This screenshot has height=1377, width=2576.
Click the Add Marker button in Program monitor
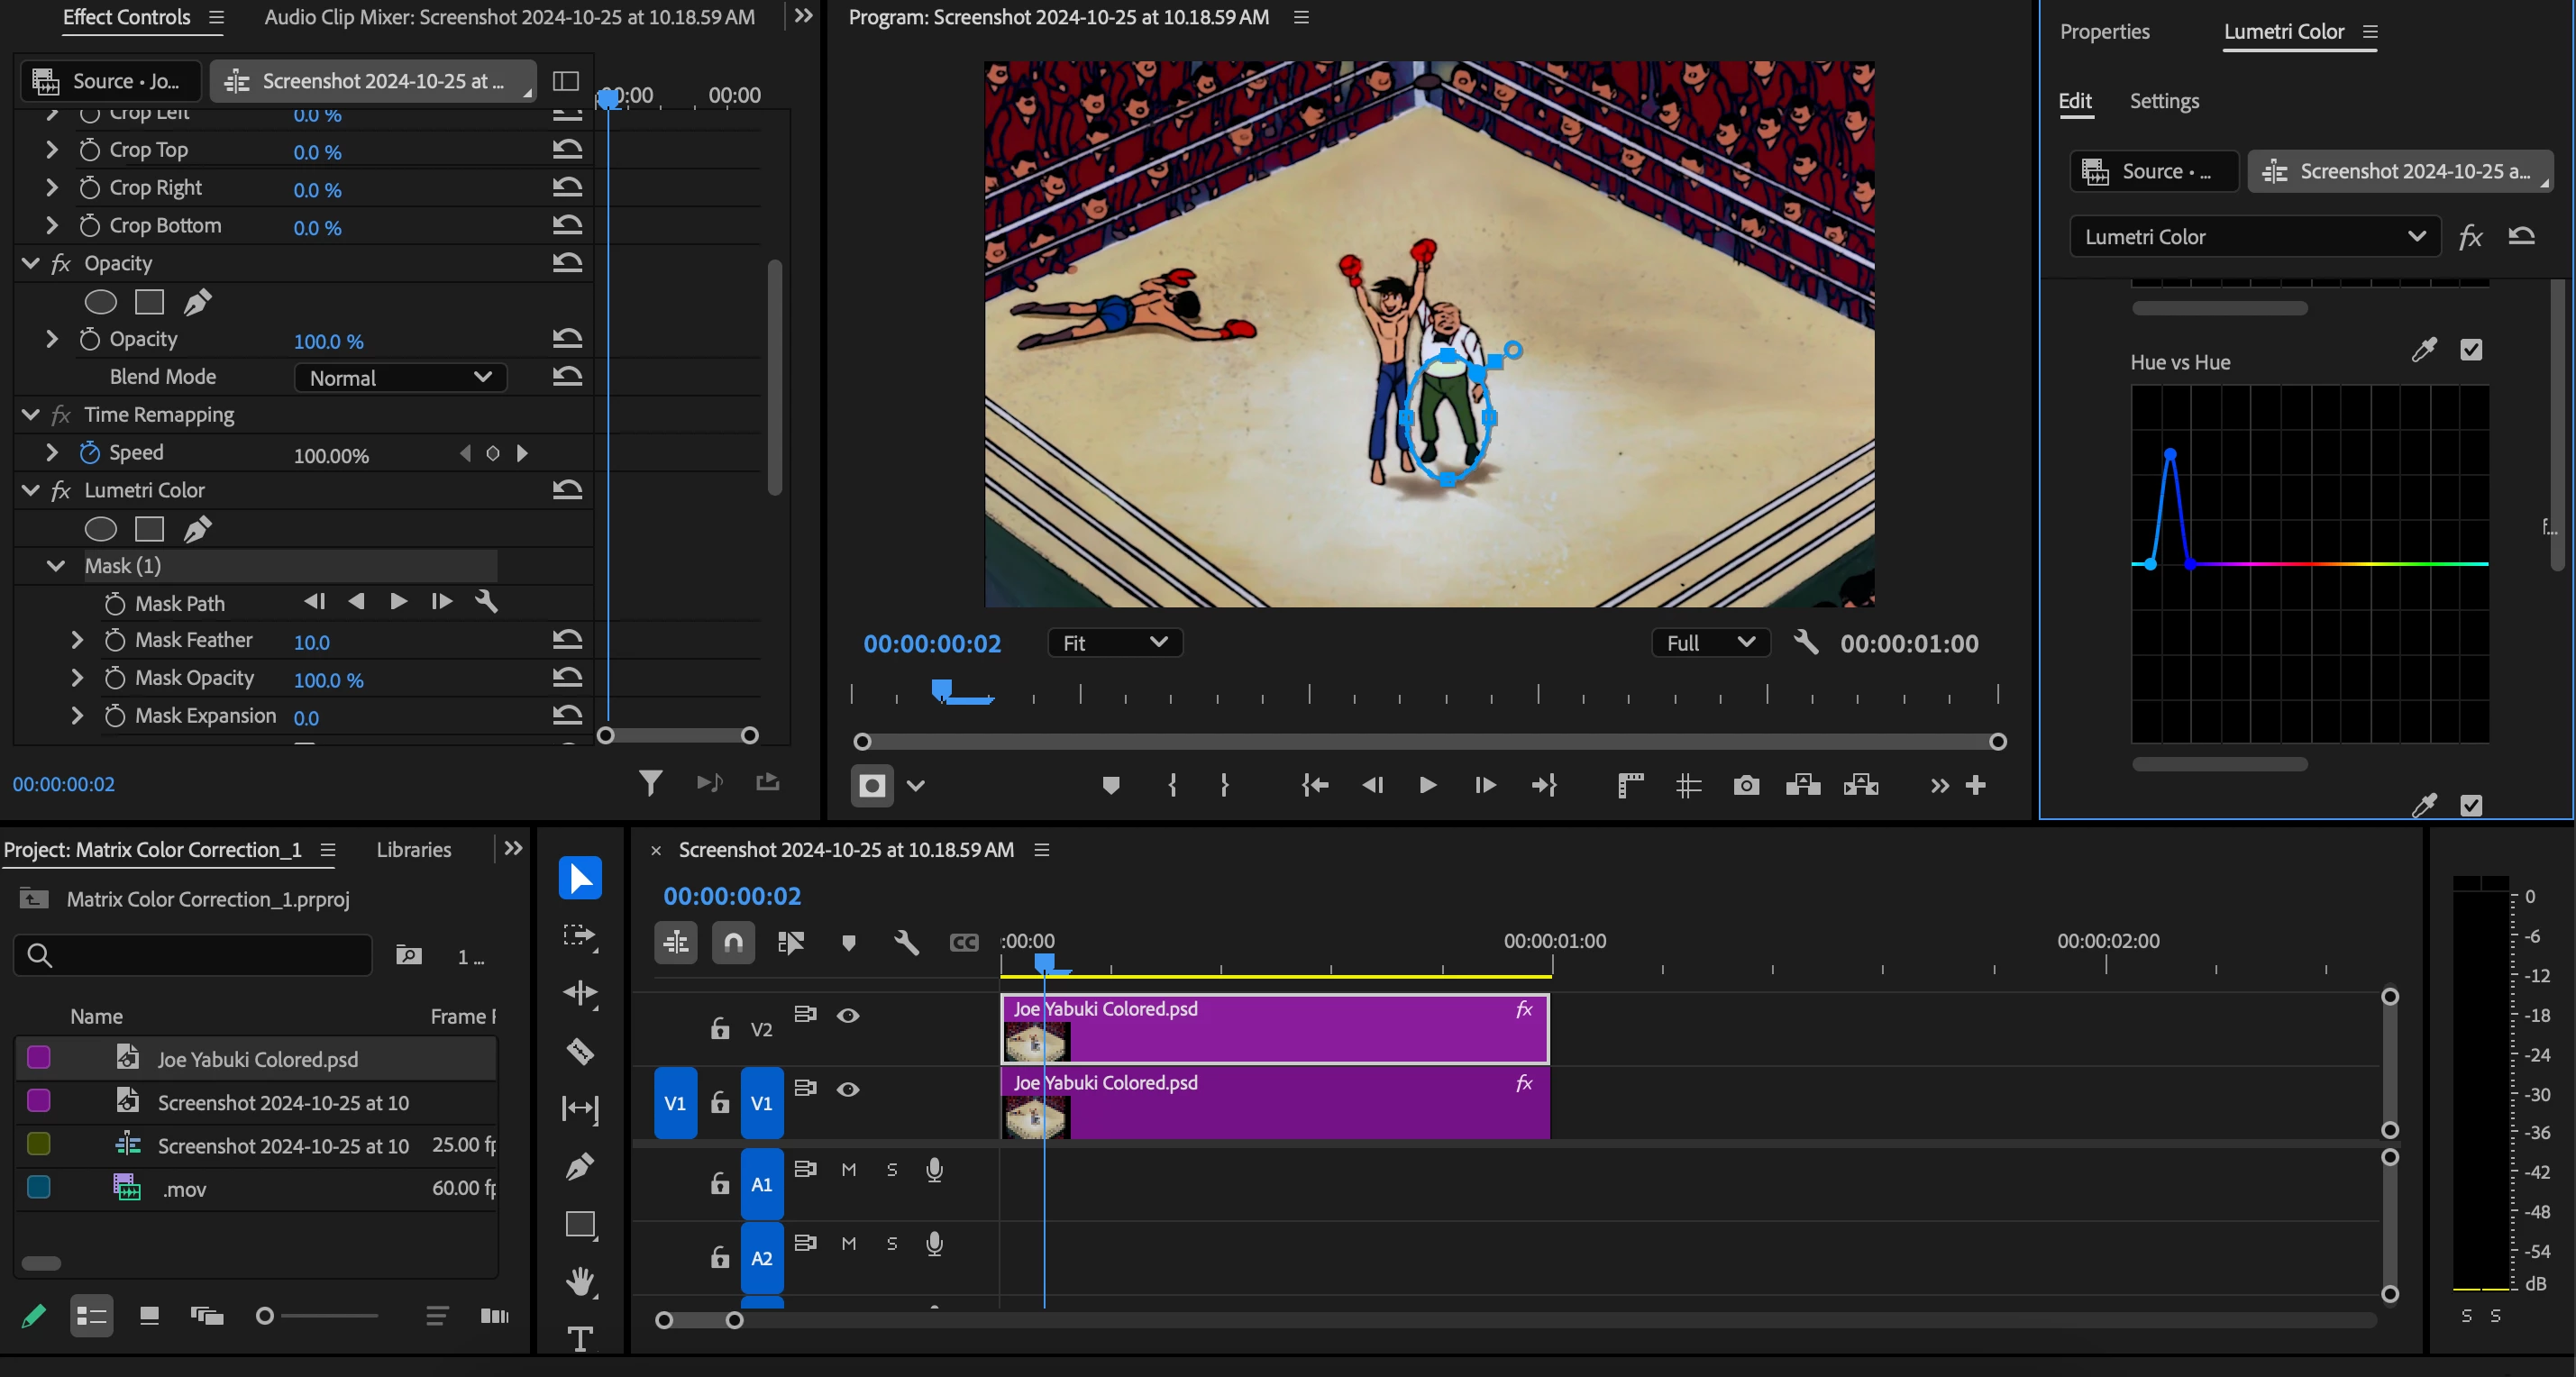click(1110, 786)
